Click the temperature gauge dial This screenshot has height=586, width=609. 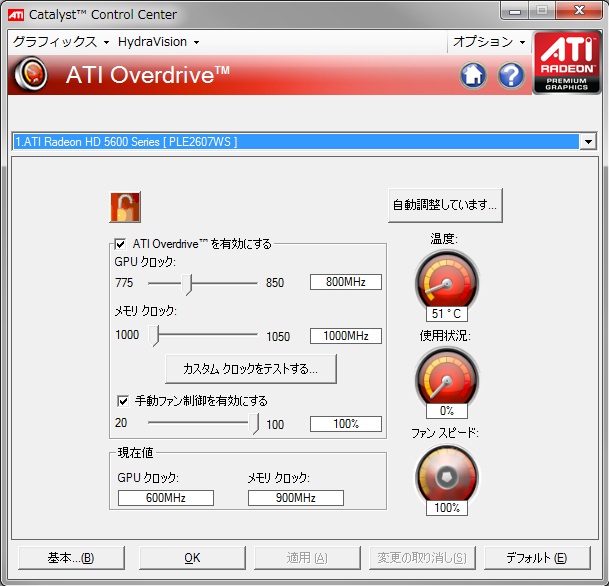point(447,281)
